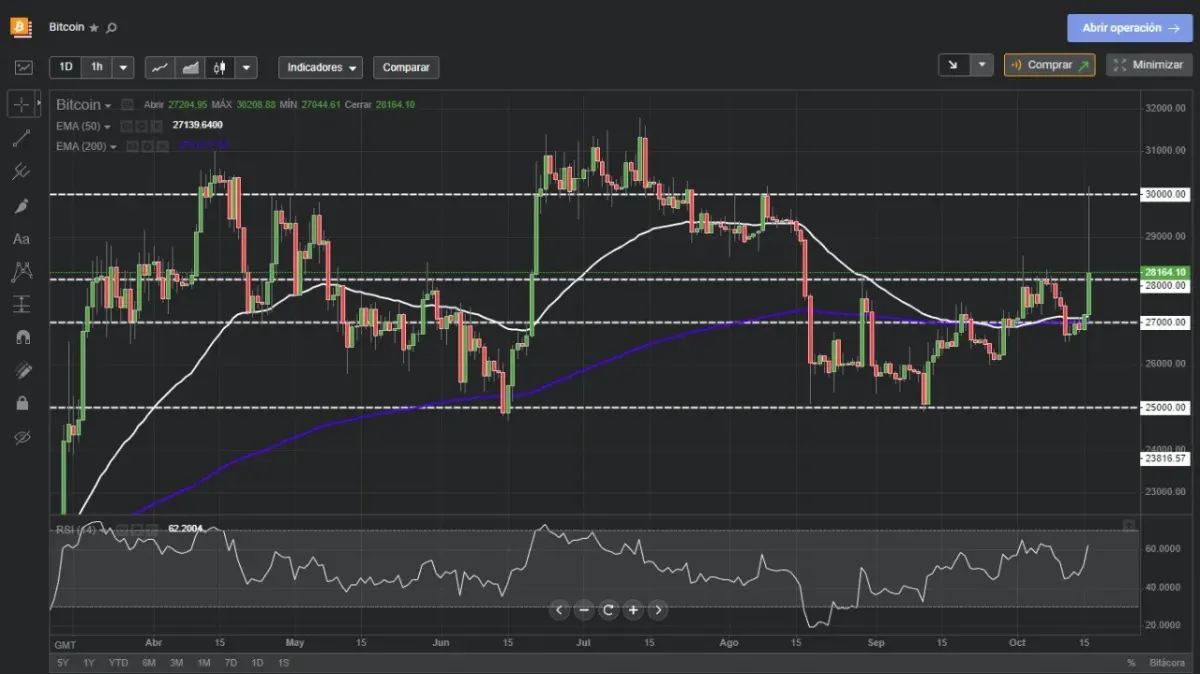
Task: Select the 1h timeframe
Action: click(96, 68)
